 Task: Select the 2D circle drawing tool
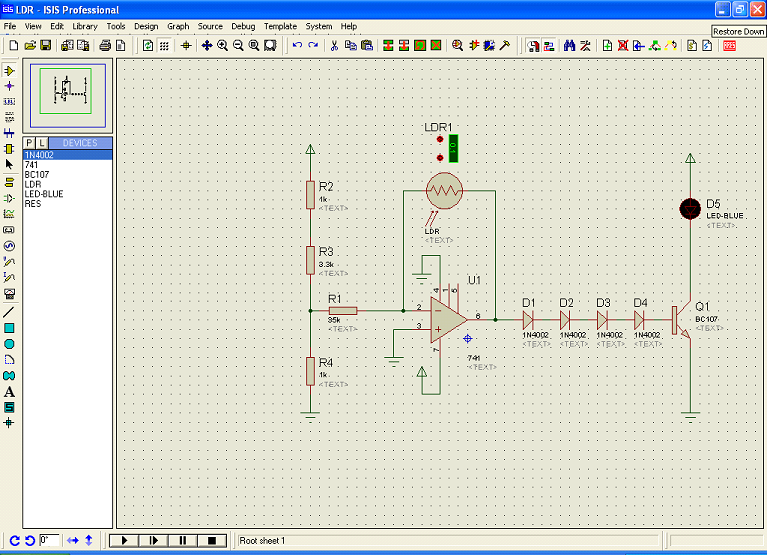tap(10, 343)
